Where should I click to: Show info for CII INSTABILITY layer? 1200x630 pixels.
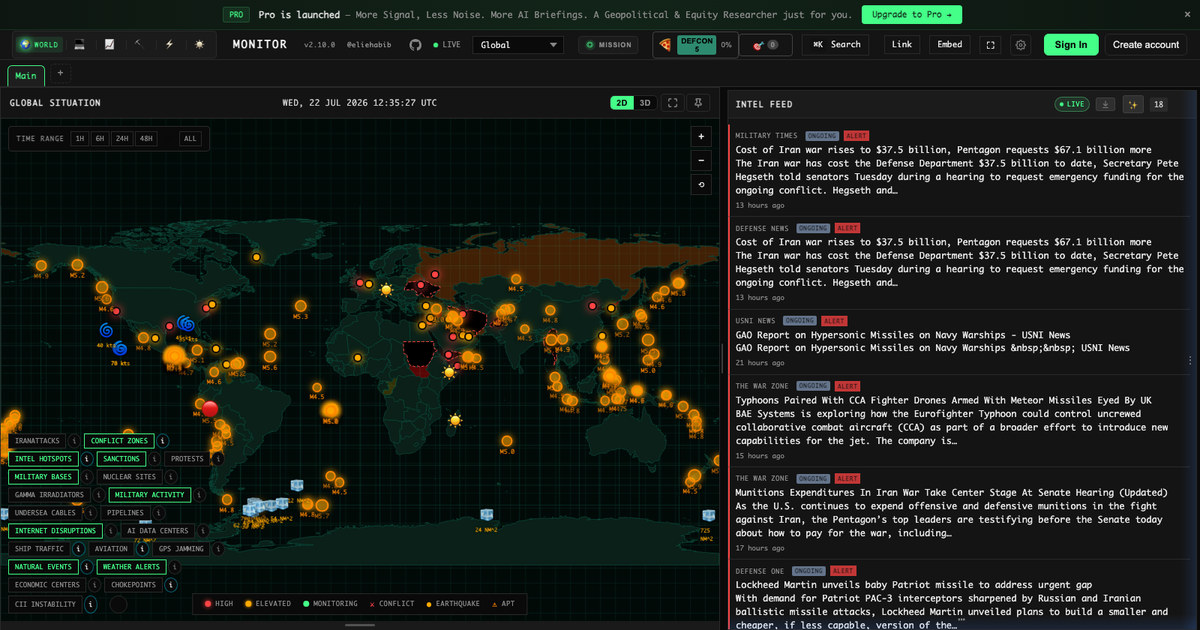pyautogui.click(x=90, y=604)
